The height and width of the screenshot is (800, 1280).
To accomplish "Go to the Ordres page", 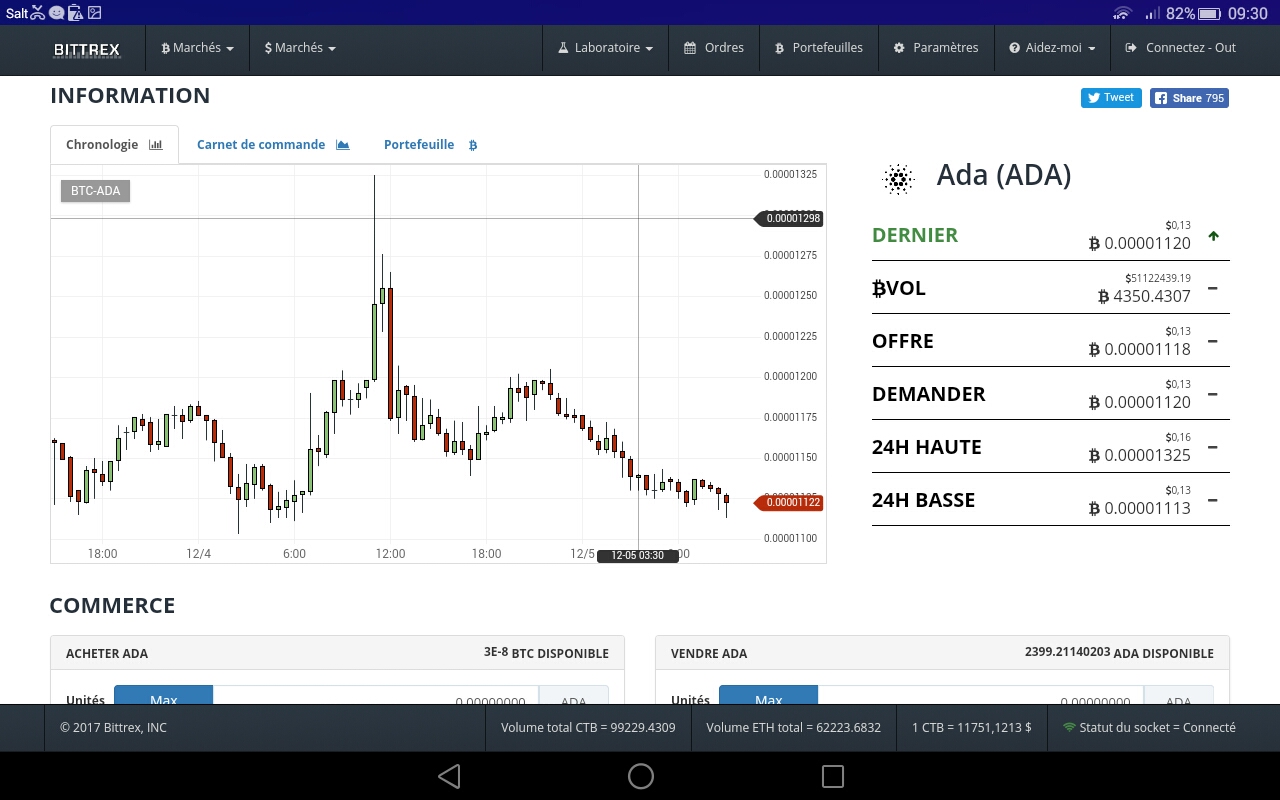I will (714, 48).
